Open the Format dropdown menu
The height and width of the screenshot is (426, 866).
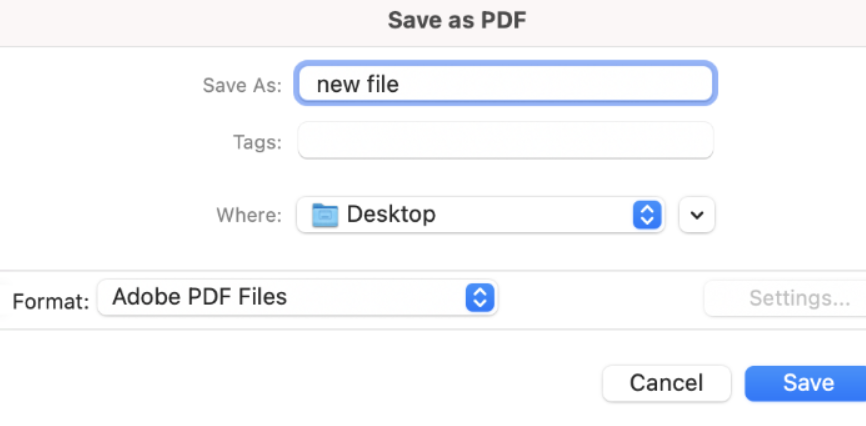[x=298, y=298]
